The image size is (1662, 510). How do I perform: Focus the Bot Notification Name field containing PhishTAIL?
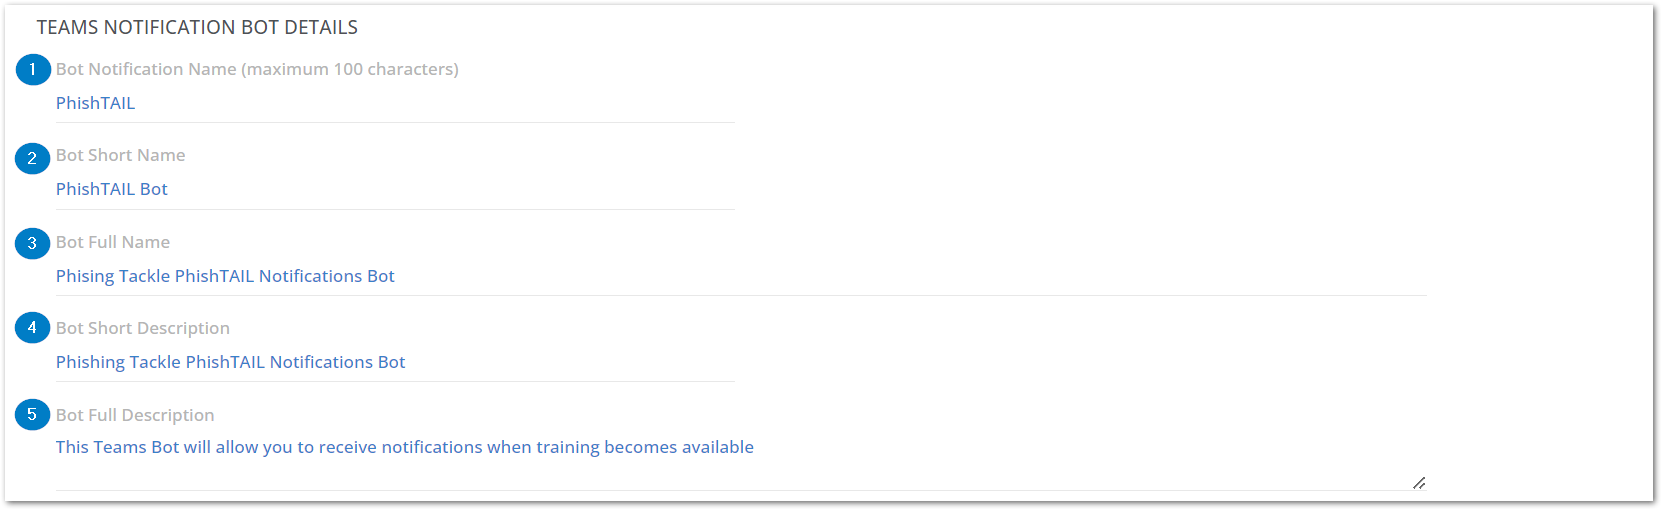395,104
